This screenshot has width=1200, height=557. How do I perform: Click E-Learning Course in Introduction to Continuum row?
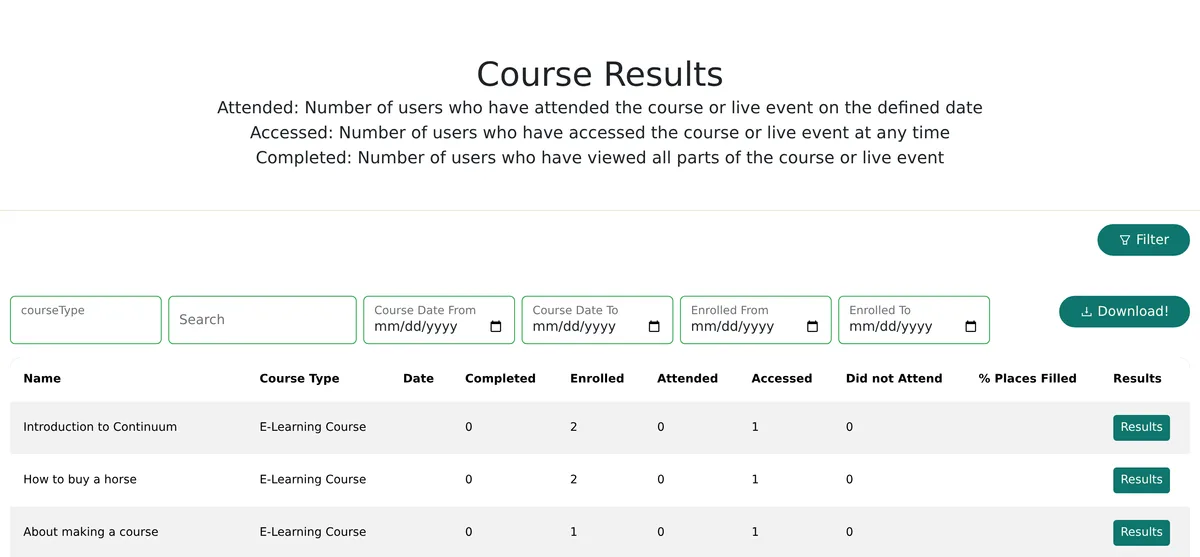[313, 427]
